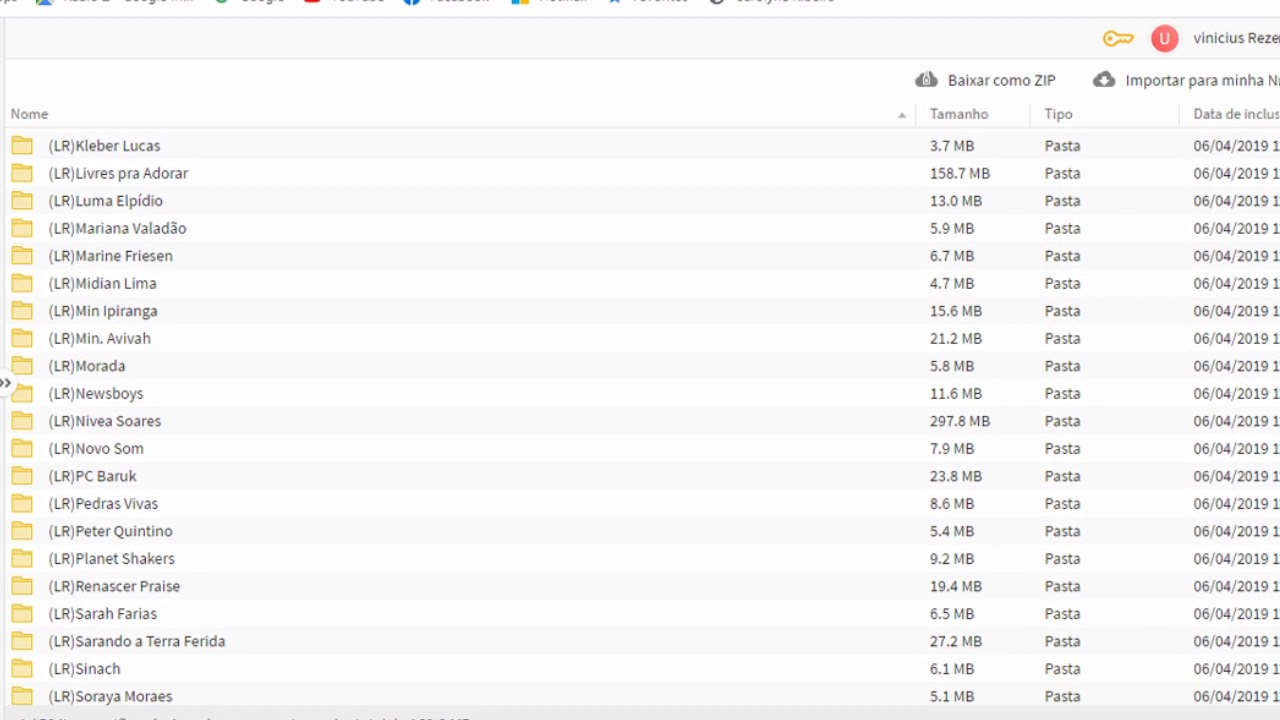Image resolution: width=1280 pixels, height=720 pixels.
Task: Open vinicius Rezende account name
Action: tap(1236, 38)
